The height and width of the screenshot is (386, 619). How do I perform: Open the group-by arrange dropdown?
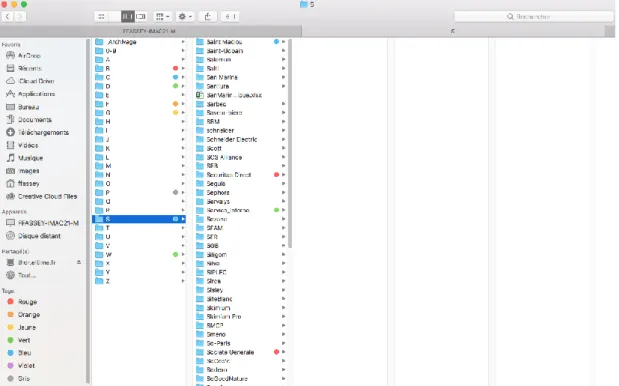click(162, 17)
